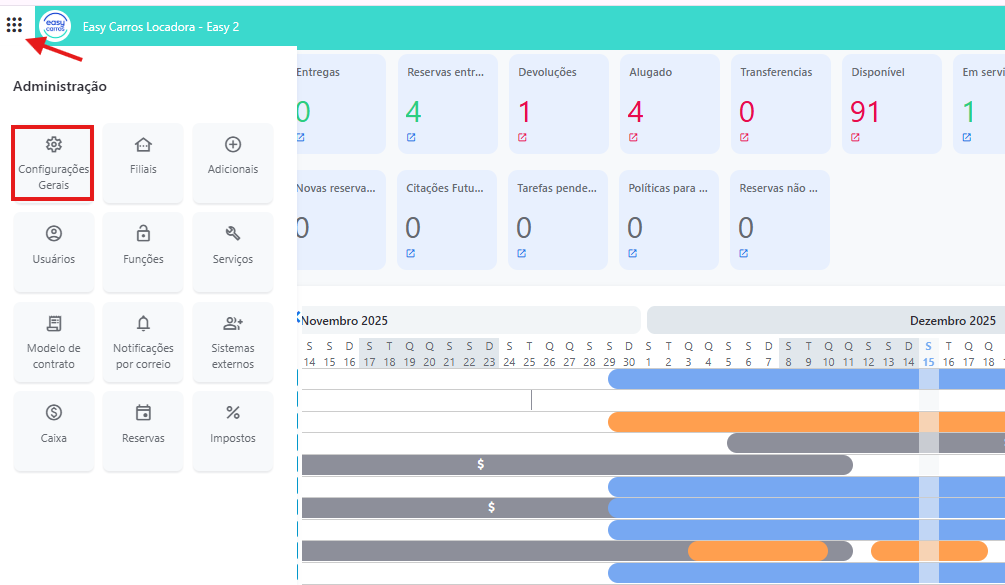Open Notificações por correio tile
Screen dimensions: 1005x585
(143, 342)
